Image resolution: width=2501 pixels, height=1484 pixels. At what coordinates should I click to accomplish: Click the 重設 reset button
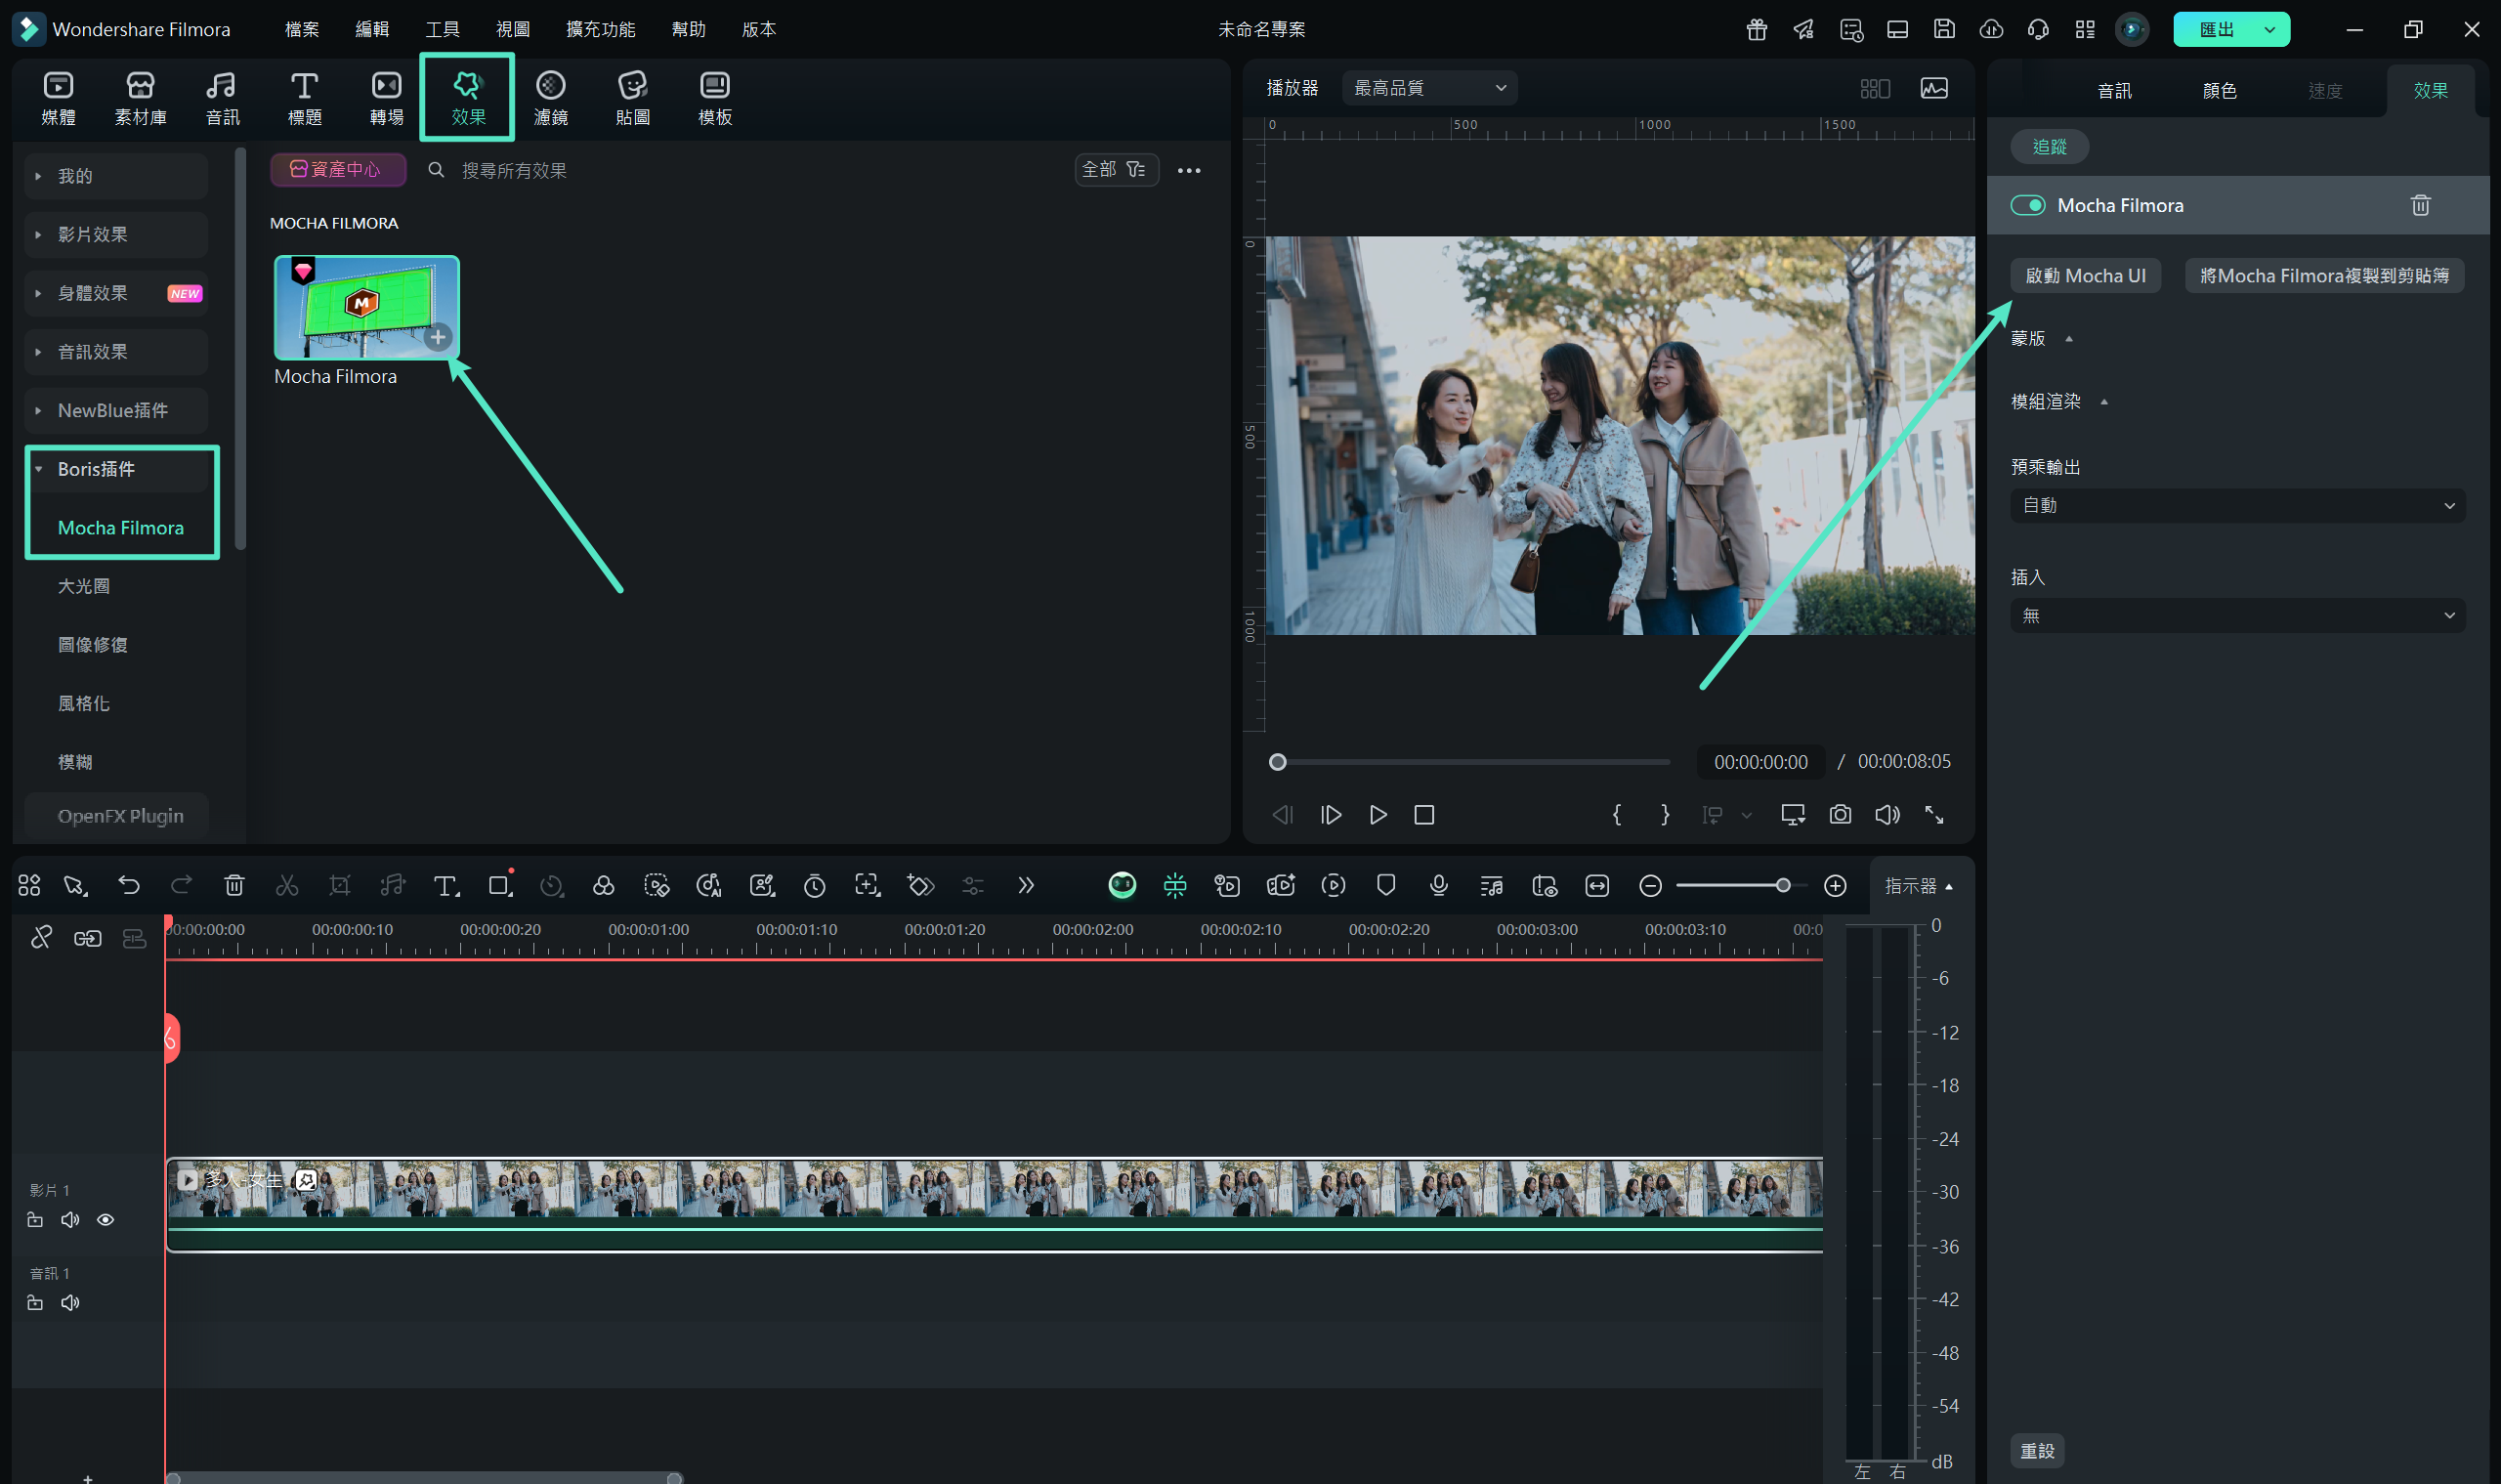pyautogui.click(x=2037, y=1450)
